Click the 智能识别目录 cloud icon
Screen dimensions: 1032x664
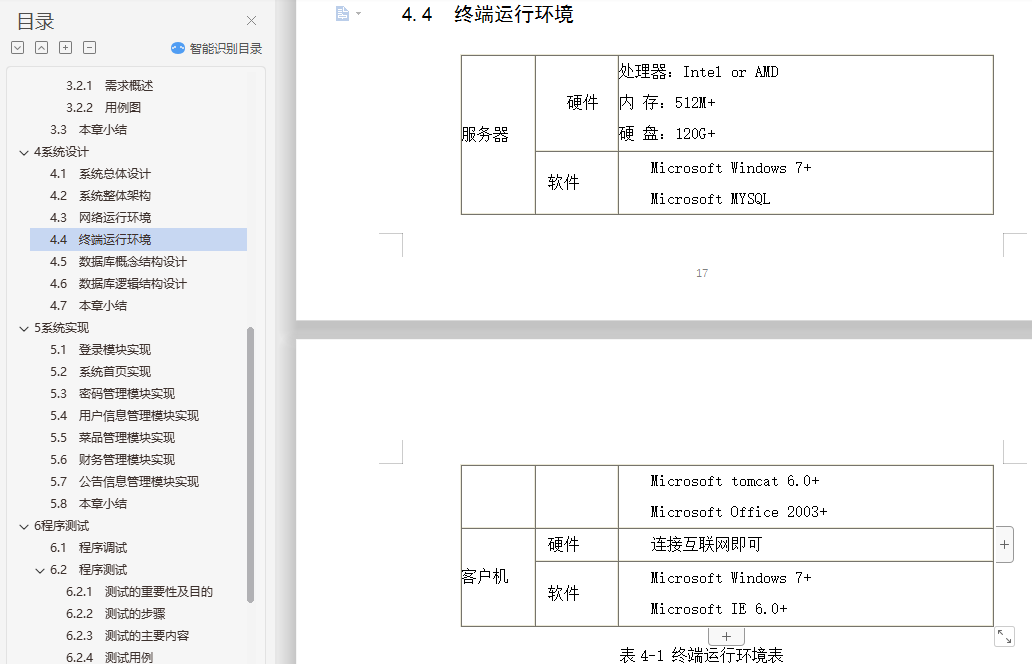[178, 48]
